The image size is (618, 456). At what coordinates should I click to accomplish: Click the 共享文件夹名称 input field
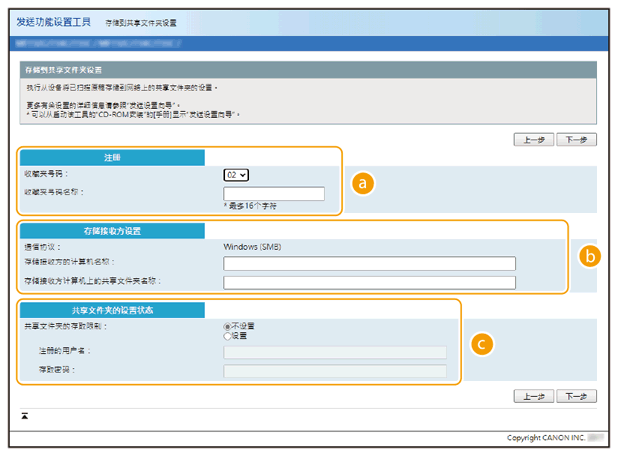click(x=369, y=282)
